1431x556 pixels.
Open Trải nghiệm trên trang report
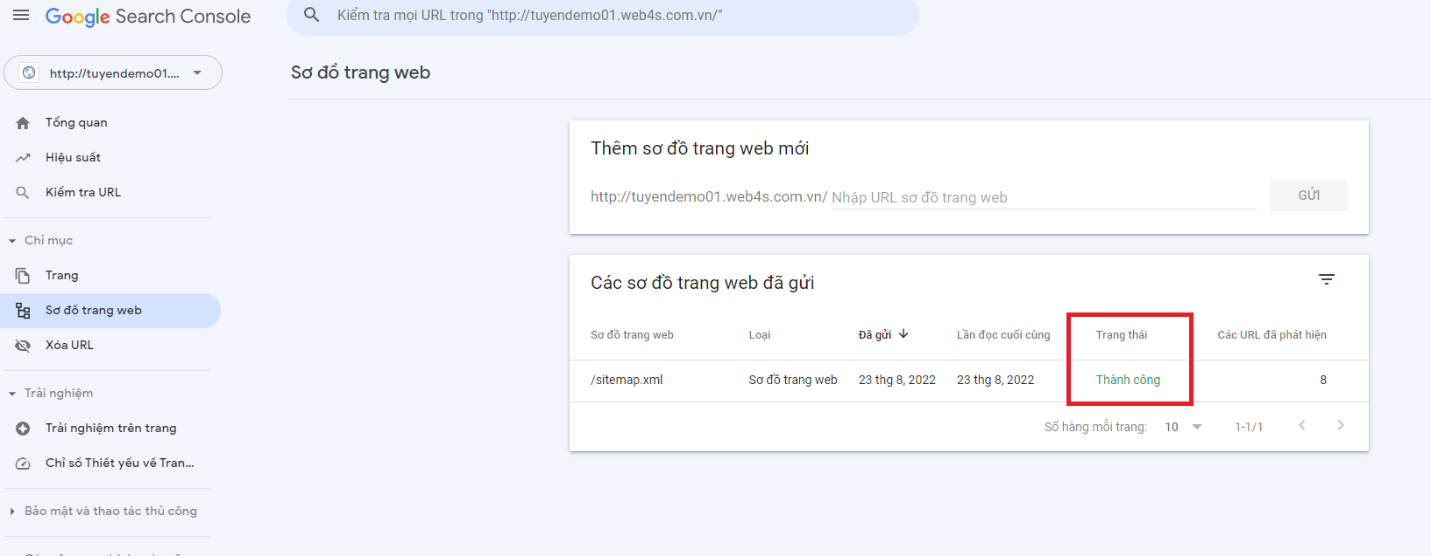110,429
